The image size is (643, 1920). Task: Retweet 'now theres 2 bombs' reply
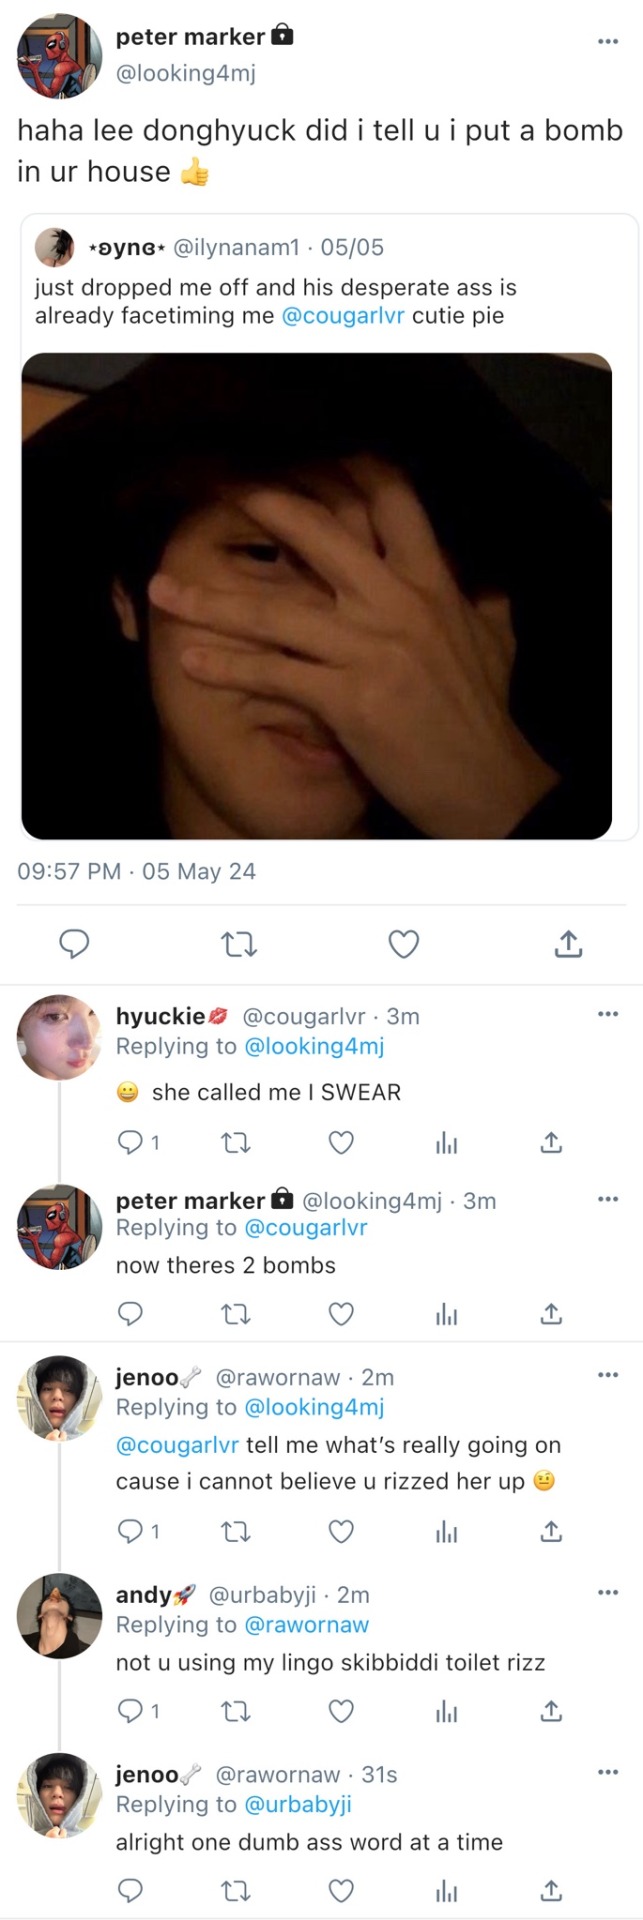pyautogui.click(x=235, y=1313)
